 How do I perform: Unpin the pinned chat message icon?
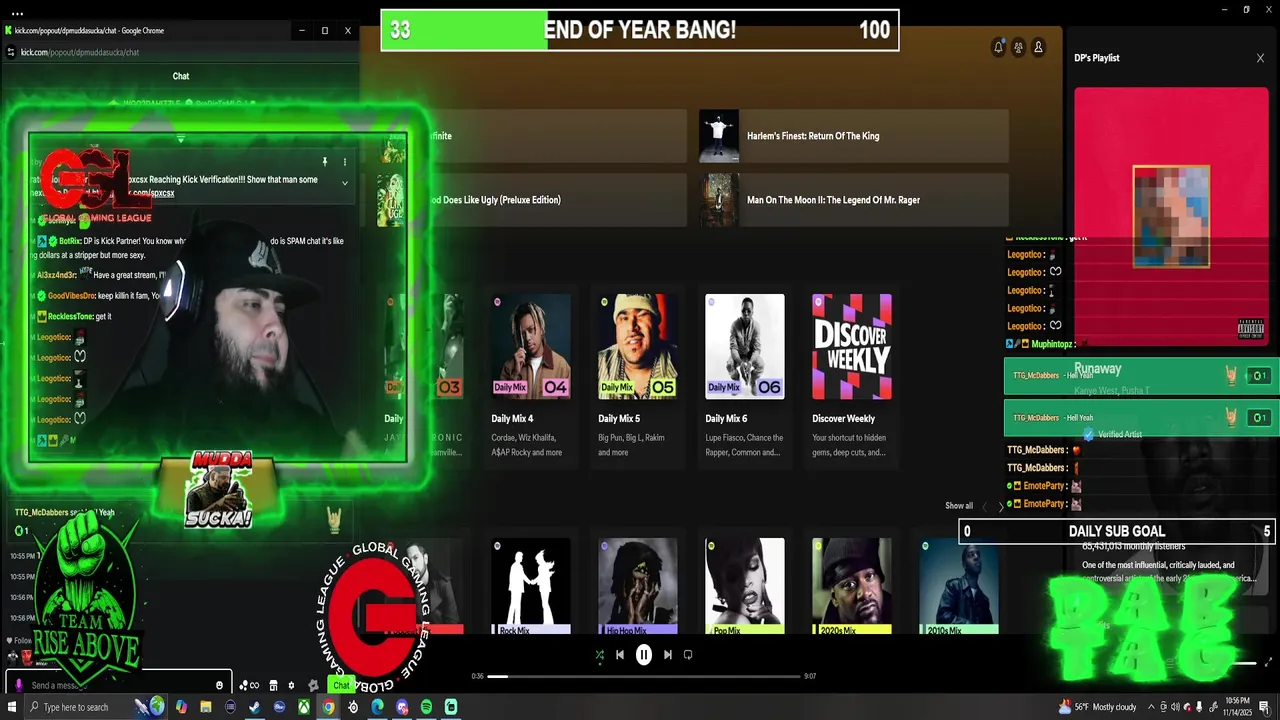coord(324,162)
